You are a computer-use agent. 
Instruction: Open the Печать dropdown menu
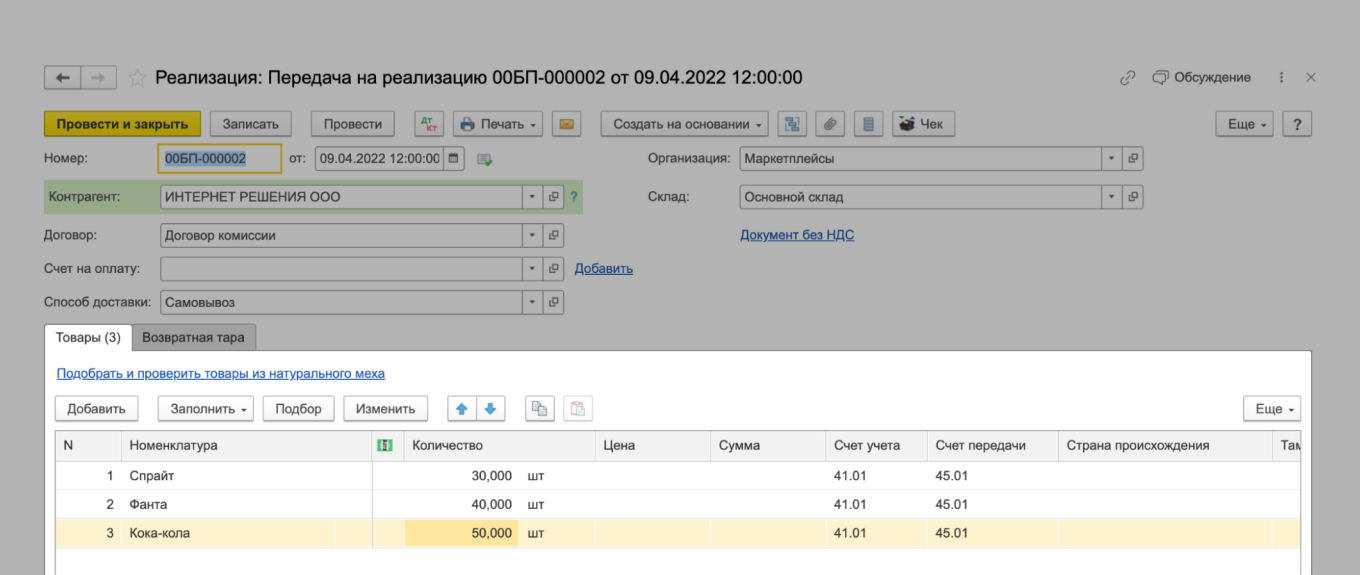[x=498, y=124]
